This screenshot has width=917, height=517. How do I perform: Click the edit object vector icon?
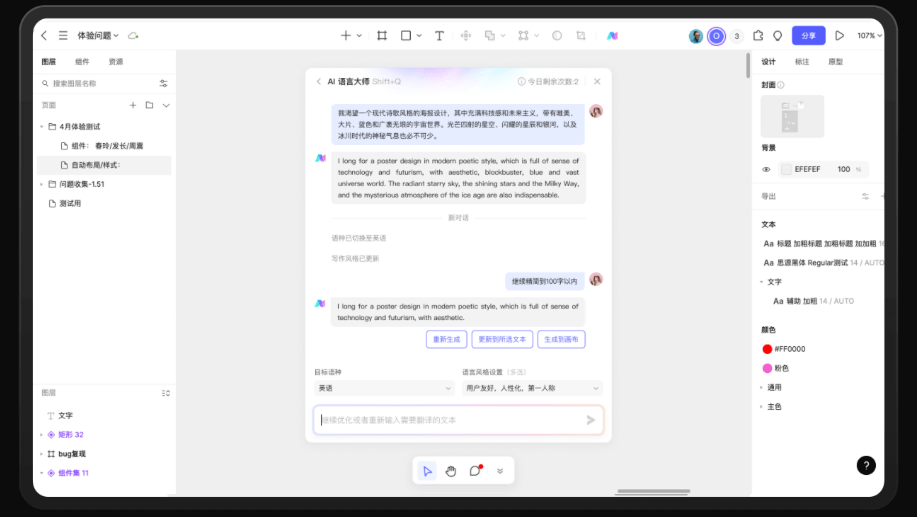523,36
